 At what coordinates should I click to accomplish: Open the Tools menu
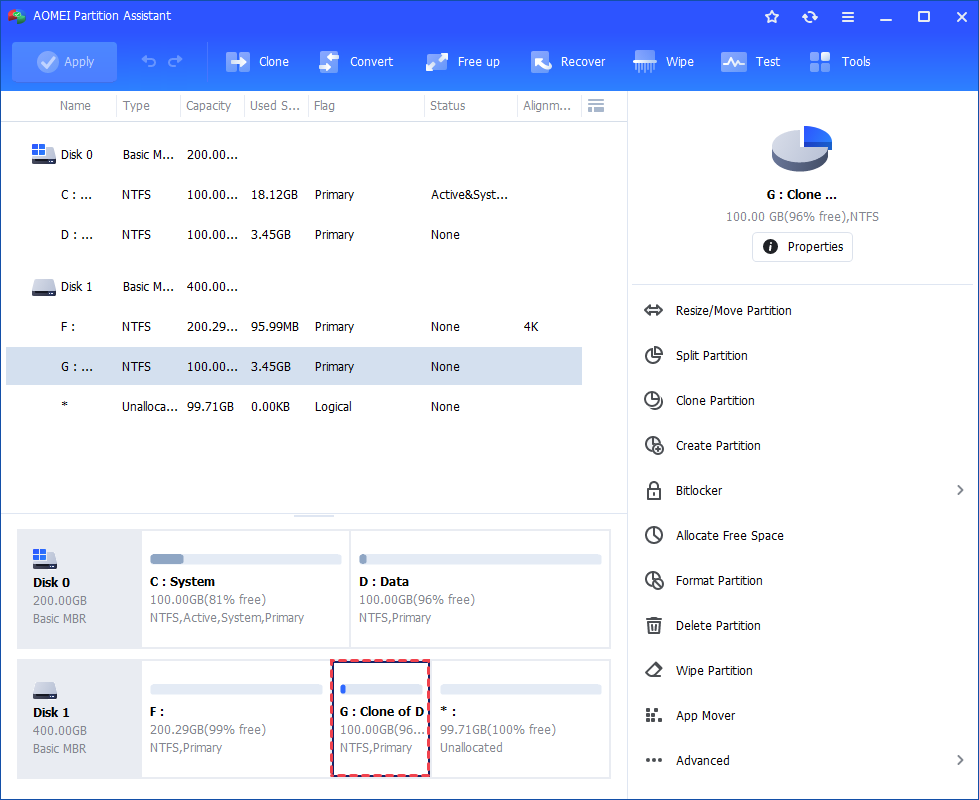click(x=840, y=62)
